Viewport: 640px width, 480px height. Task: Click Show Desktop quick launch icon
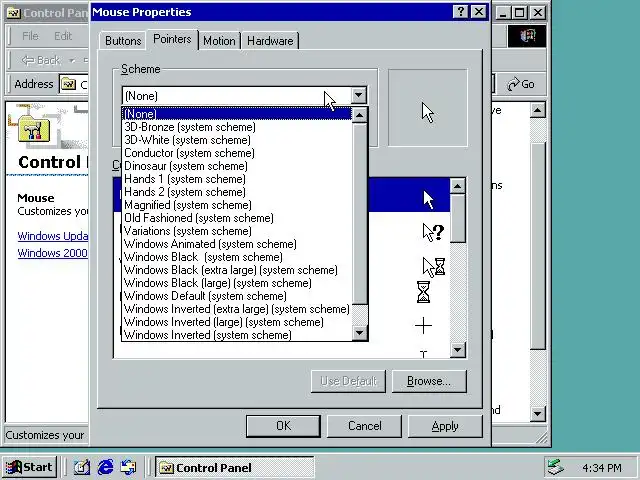(x=82, y=467)
